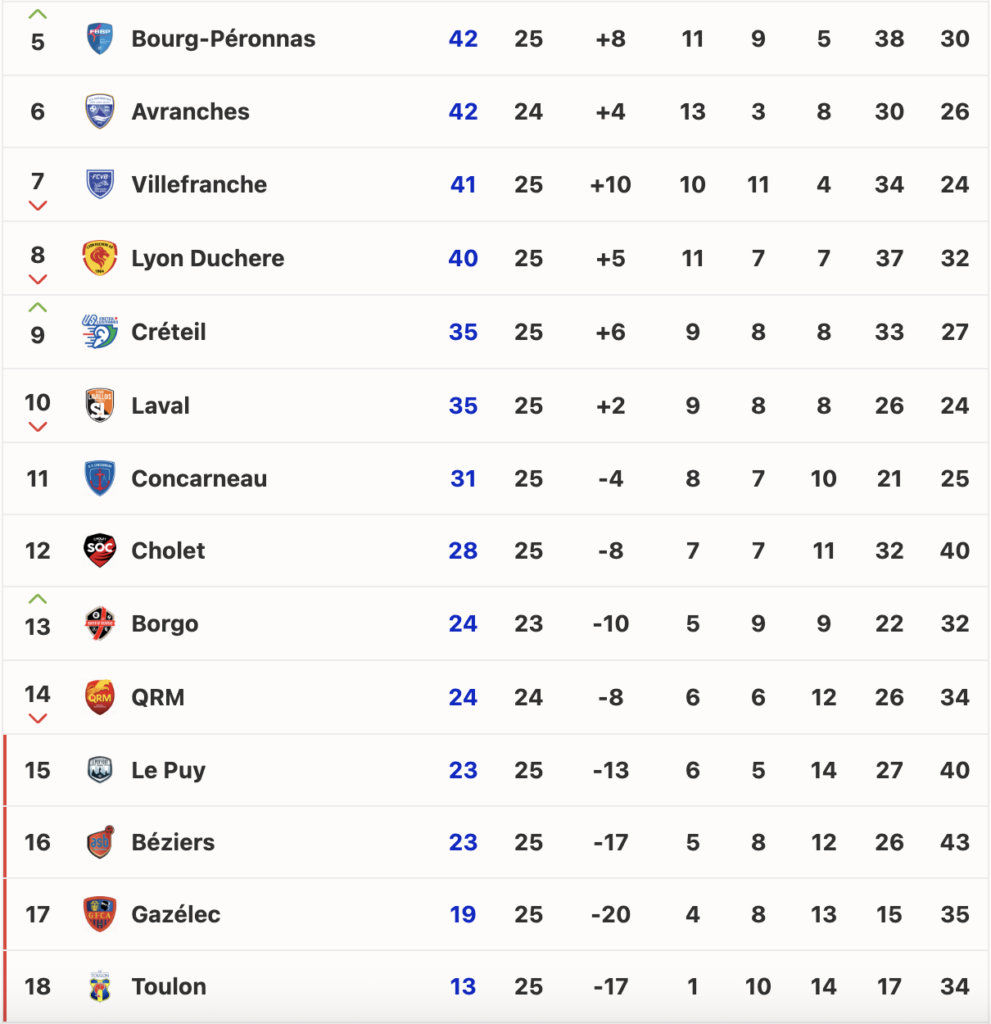
Task: Click the Gazélec club crest icon
Action: 100,914
